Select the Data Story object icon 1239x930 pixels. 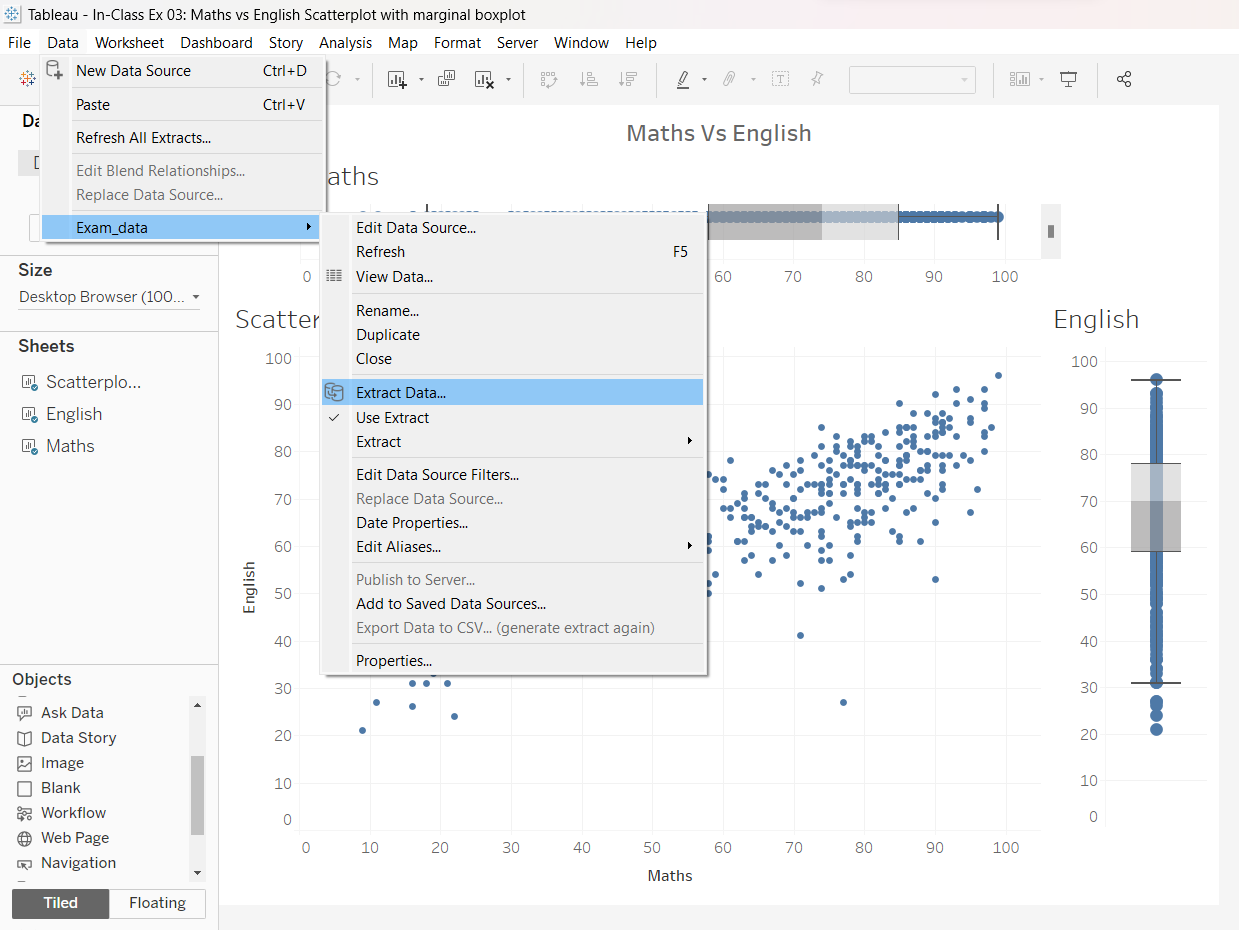click(25, 738)
